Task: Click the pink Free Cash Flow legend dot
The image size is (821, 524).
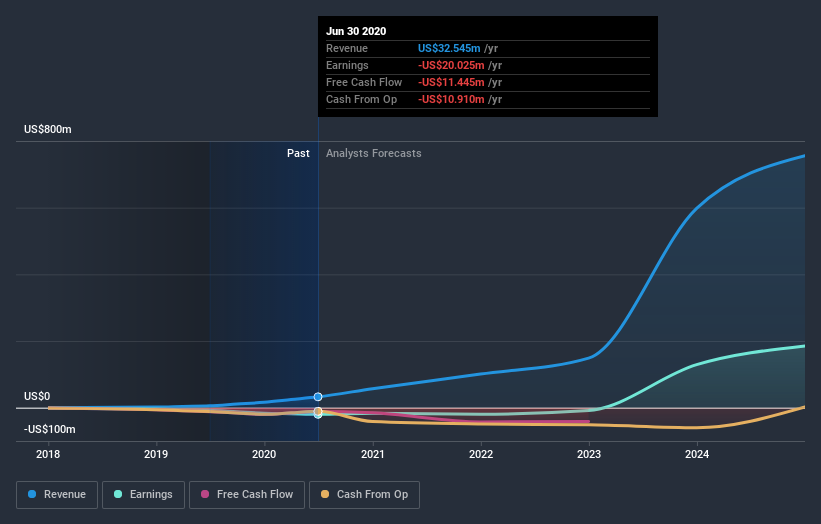Action: [205, 494]
